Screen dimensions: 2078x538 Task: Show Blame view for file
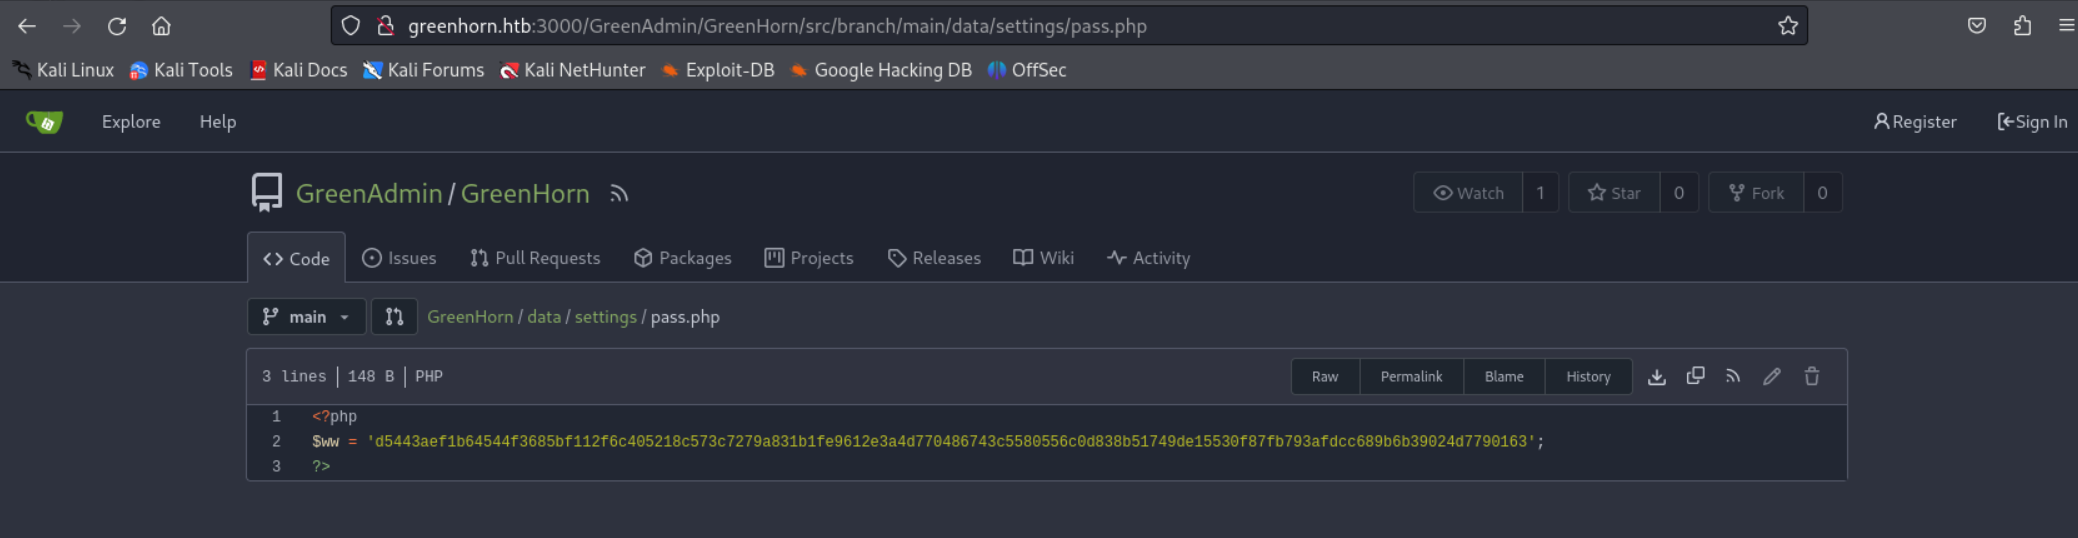[1504, 377]
